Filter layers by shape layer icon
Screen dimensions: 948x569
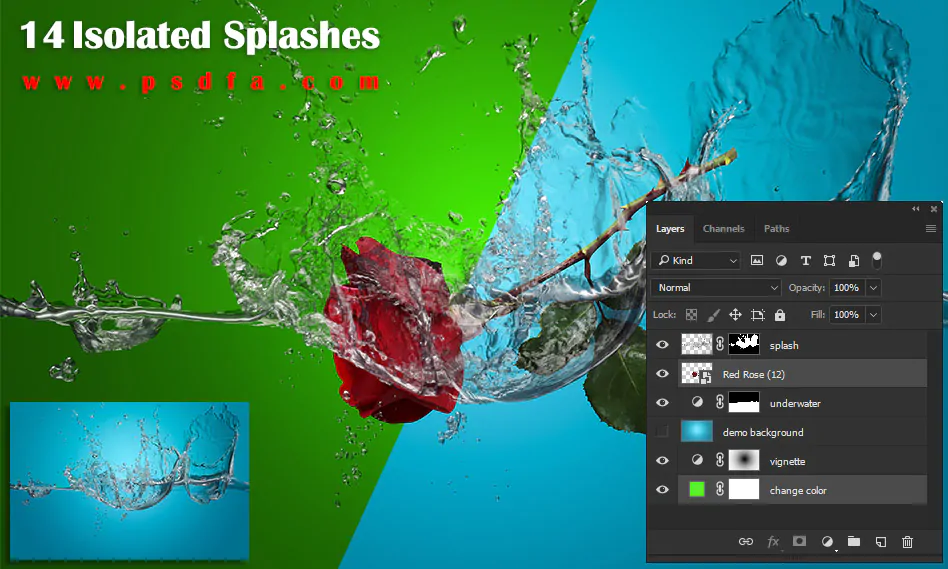coord(830,261)
